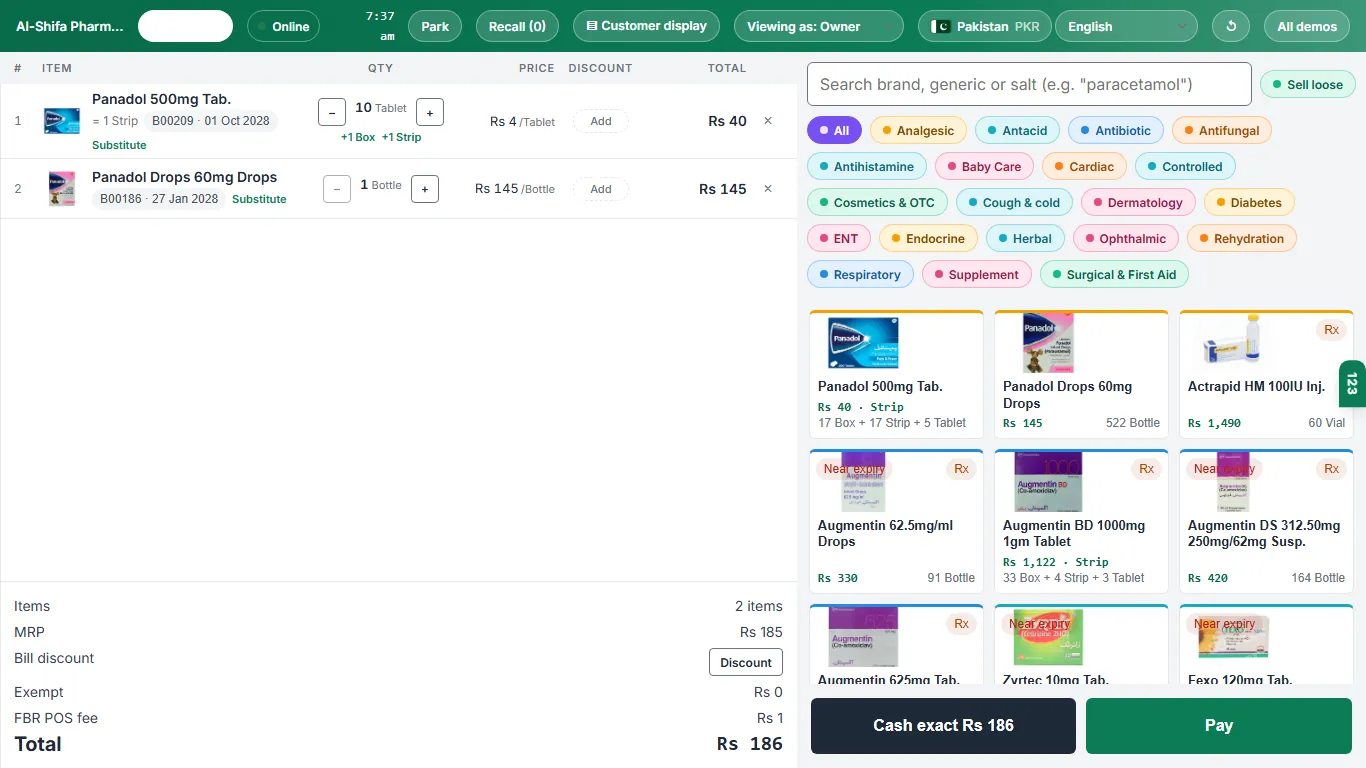1366x768 pixels.
Task: Add Augmentin 62.5mg/ml Drops product card
Action: pyautogui.click(x=896, y=519)
